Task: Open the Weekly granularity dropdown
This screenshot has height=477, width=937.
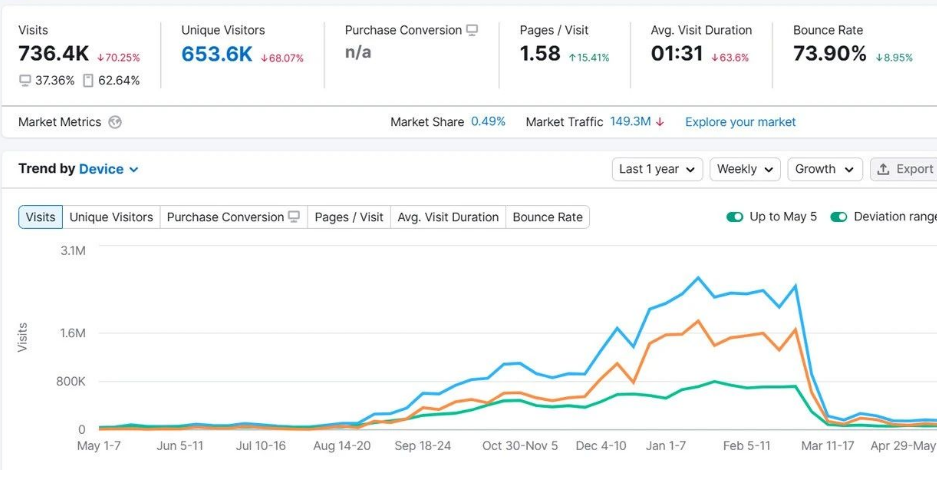Action: (745, 169)
